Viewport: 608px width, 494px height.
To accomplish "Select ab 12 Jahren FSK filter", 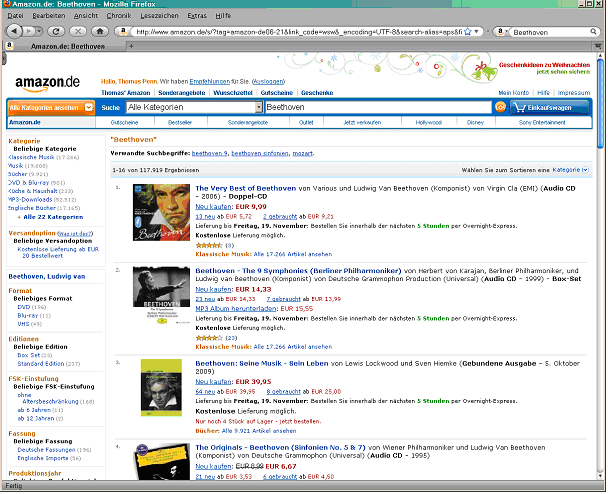I will [36, 418].
